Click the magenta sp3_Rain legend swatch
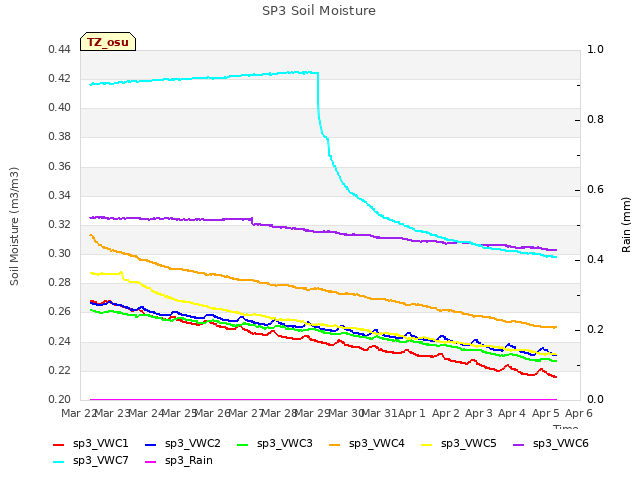The width and height of the screenshot is (640, 480). (x=151, y=462)
